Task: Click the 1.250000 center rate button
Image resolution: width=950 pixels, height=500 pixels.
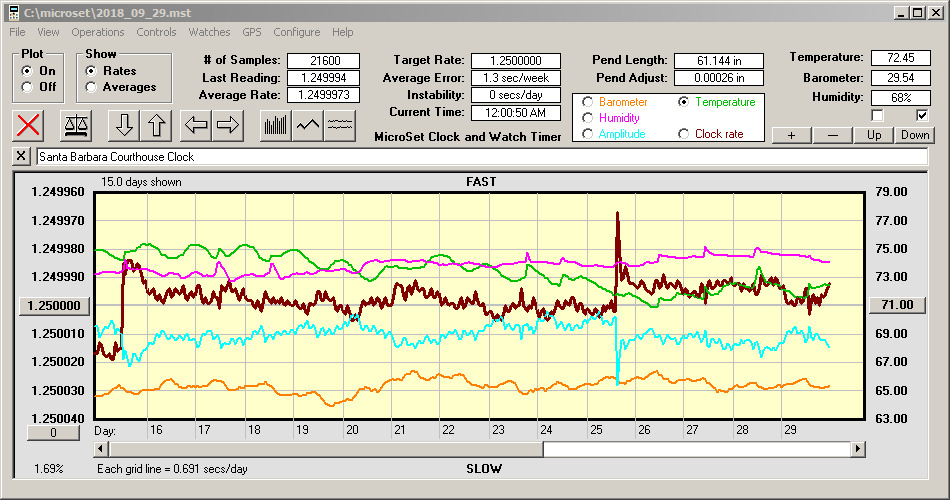Action: click(54, 305)
